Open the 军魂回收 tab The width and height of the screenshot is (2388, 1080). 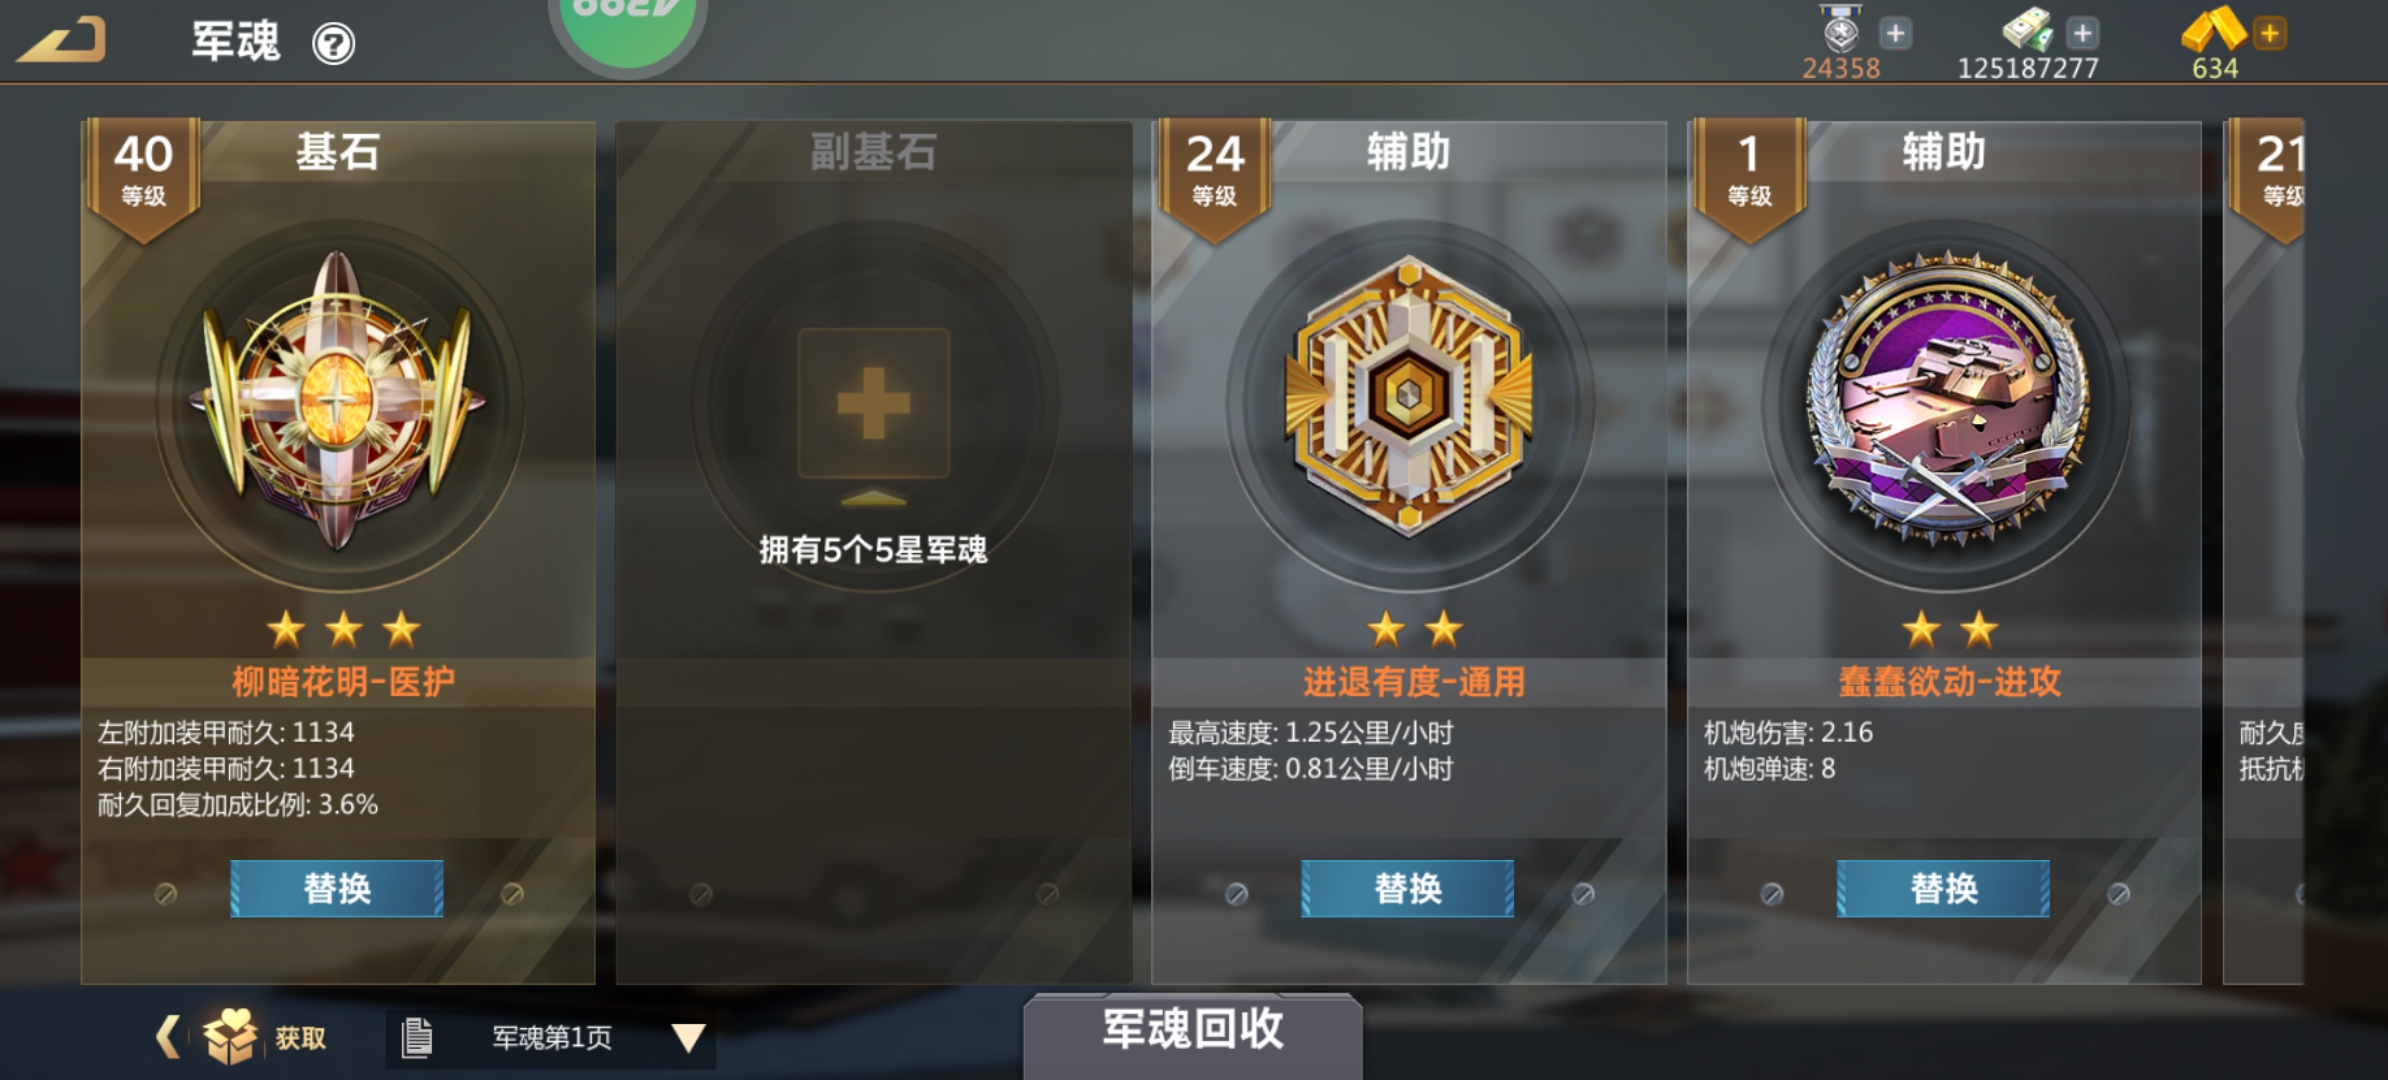(x=1192, y=1032)
